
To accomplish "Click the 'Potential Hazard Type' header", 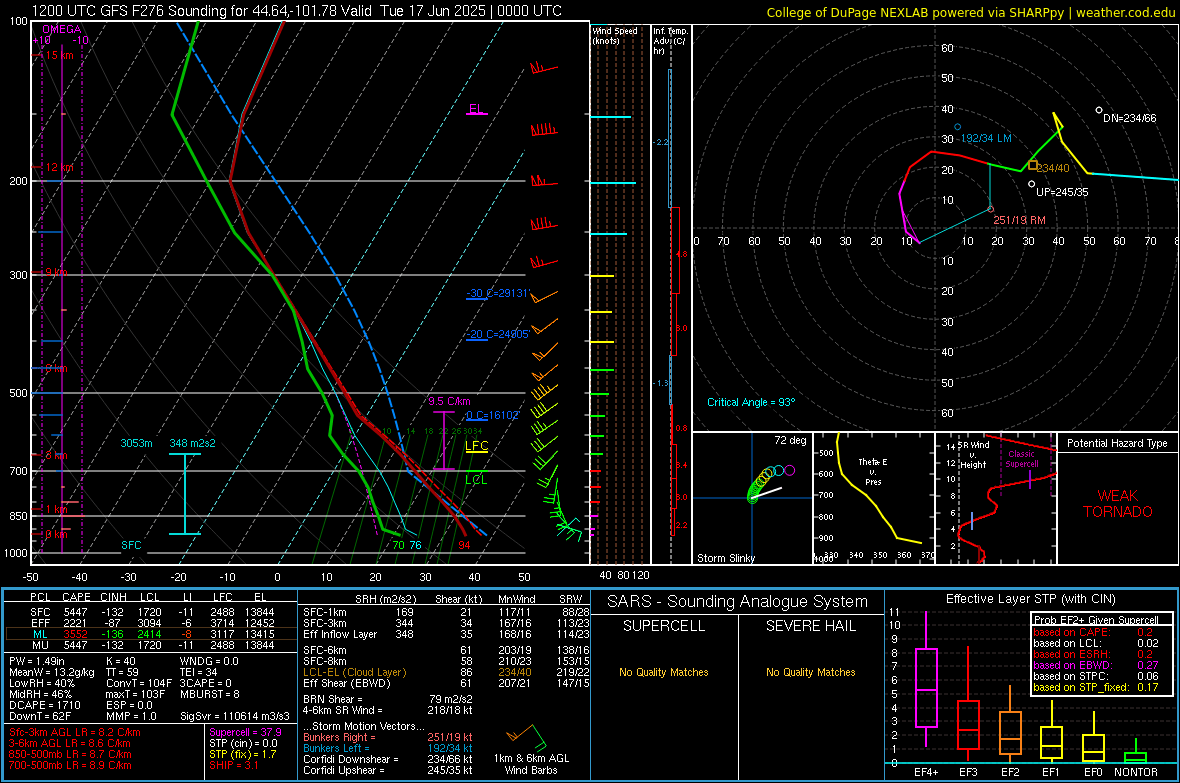I will [x=1117, y=443].
